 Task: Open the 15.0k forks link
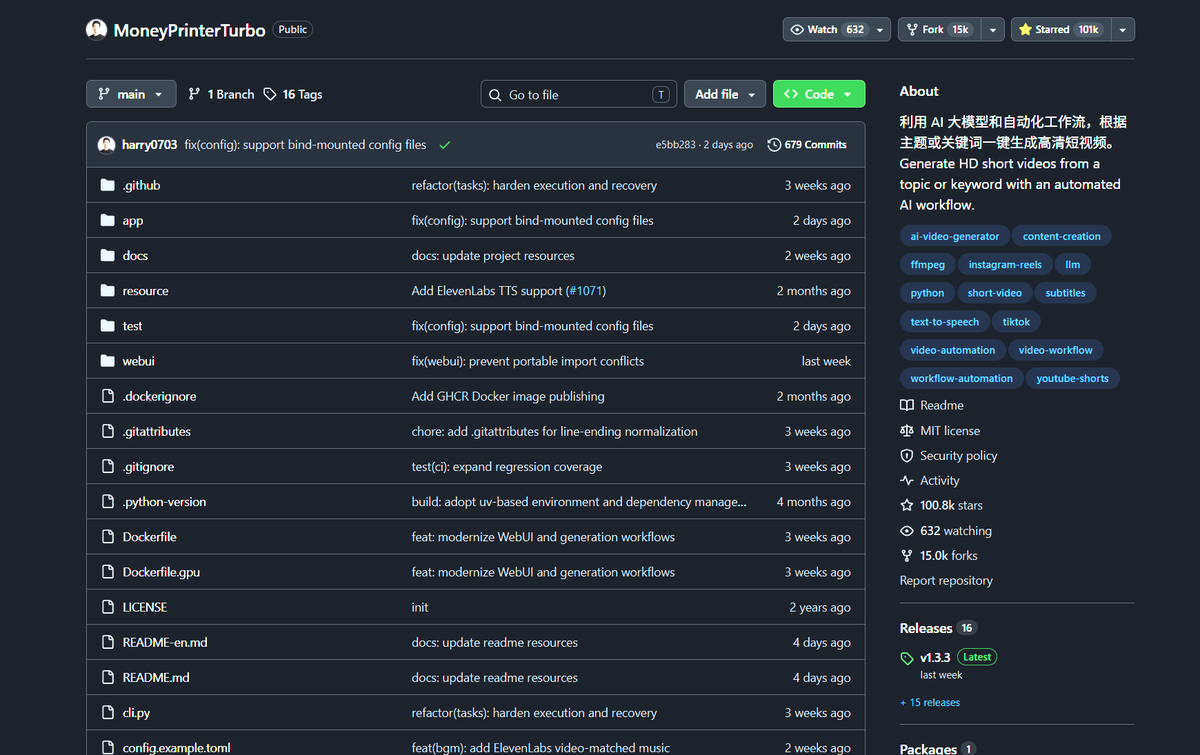pyautogui.click(x=939, y=556)
